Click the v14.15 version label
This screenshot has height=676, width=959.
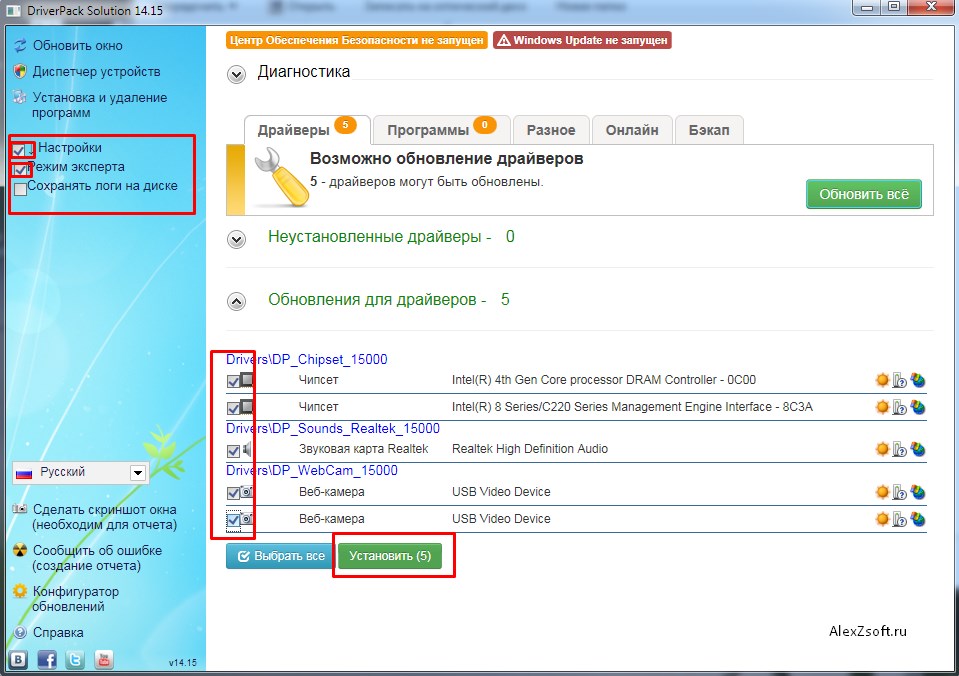click(x=182, y=663)
